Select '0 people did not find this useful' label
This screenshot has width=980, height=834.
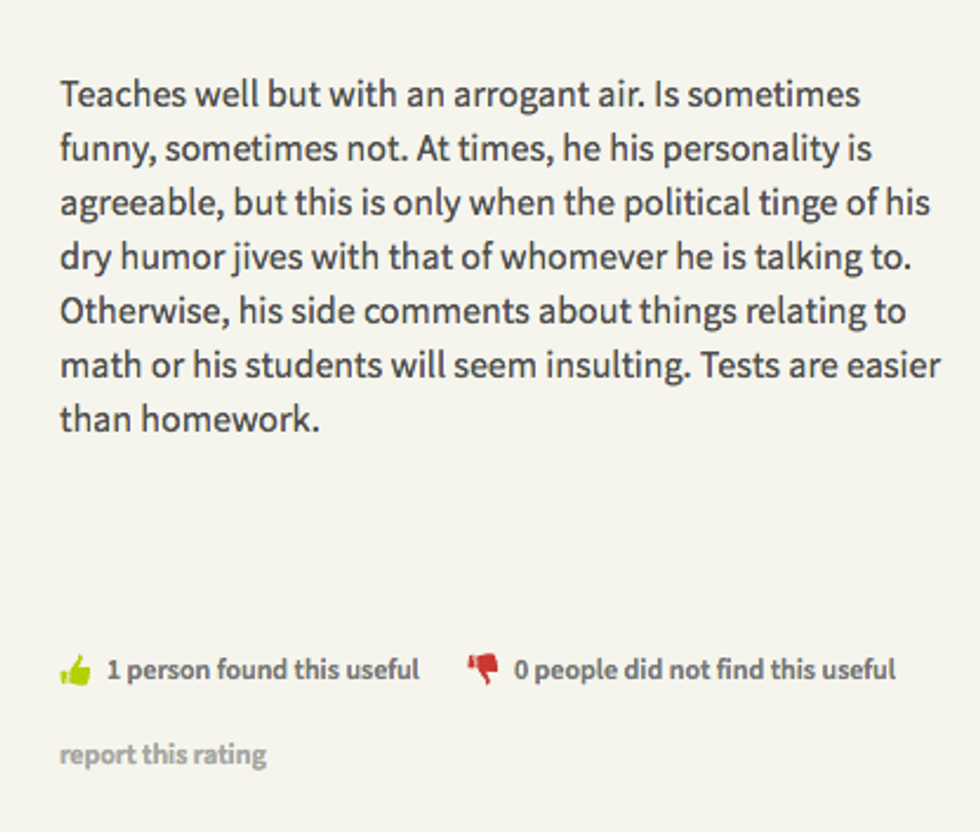coord(704,670)
